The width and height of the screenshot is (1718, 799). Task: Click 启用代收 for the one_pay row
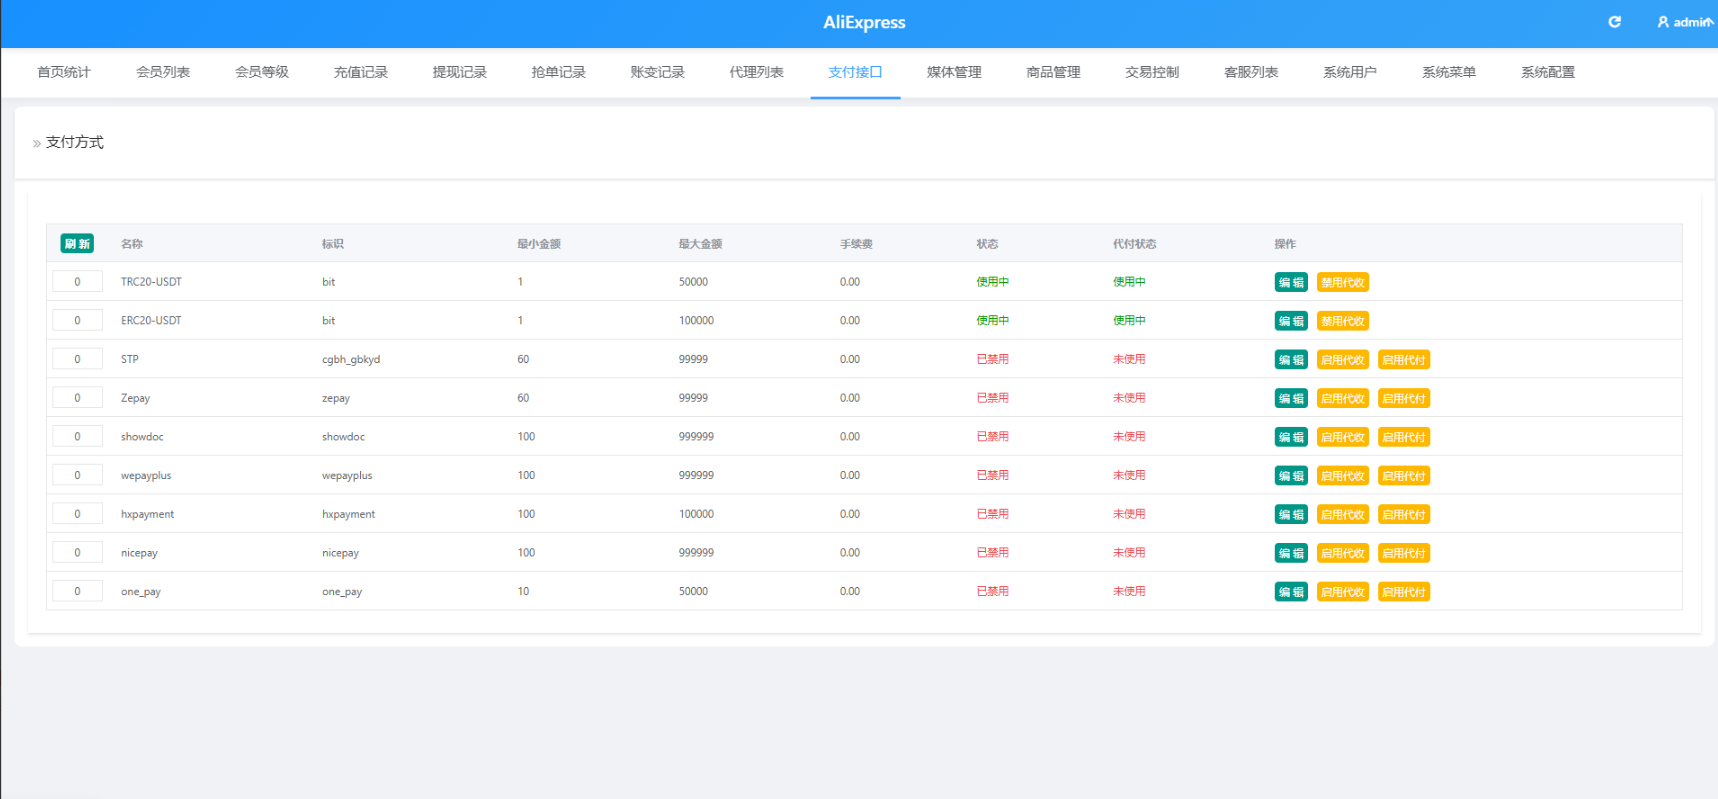point(1343,592)
